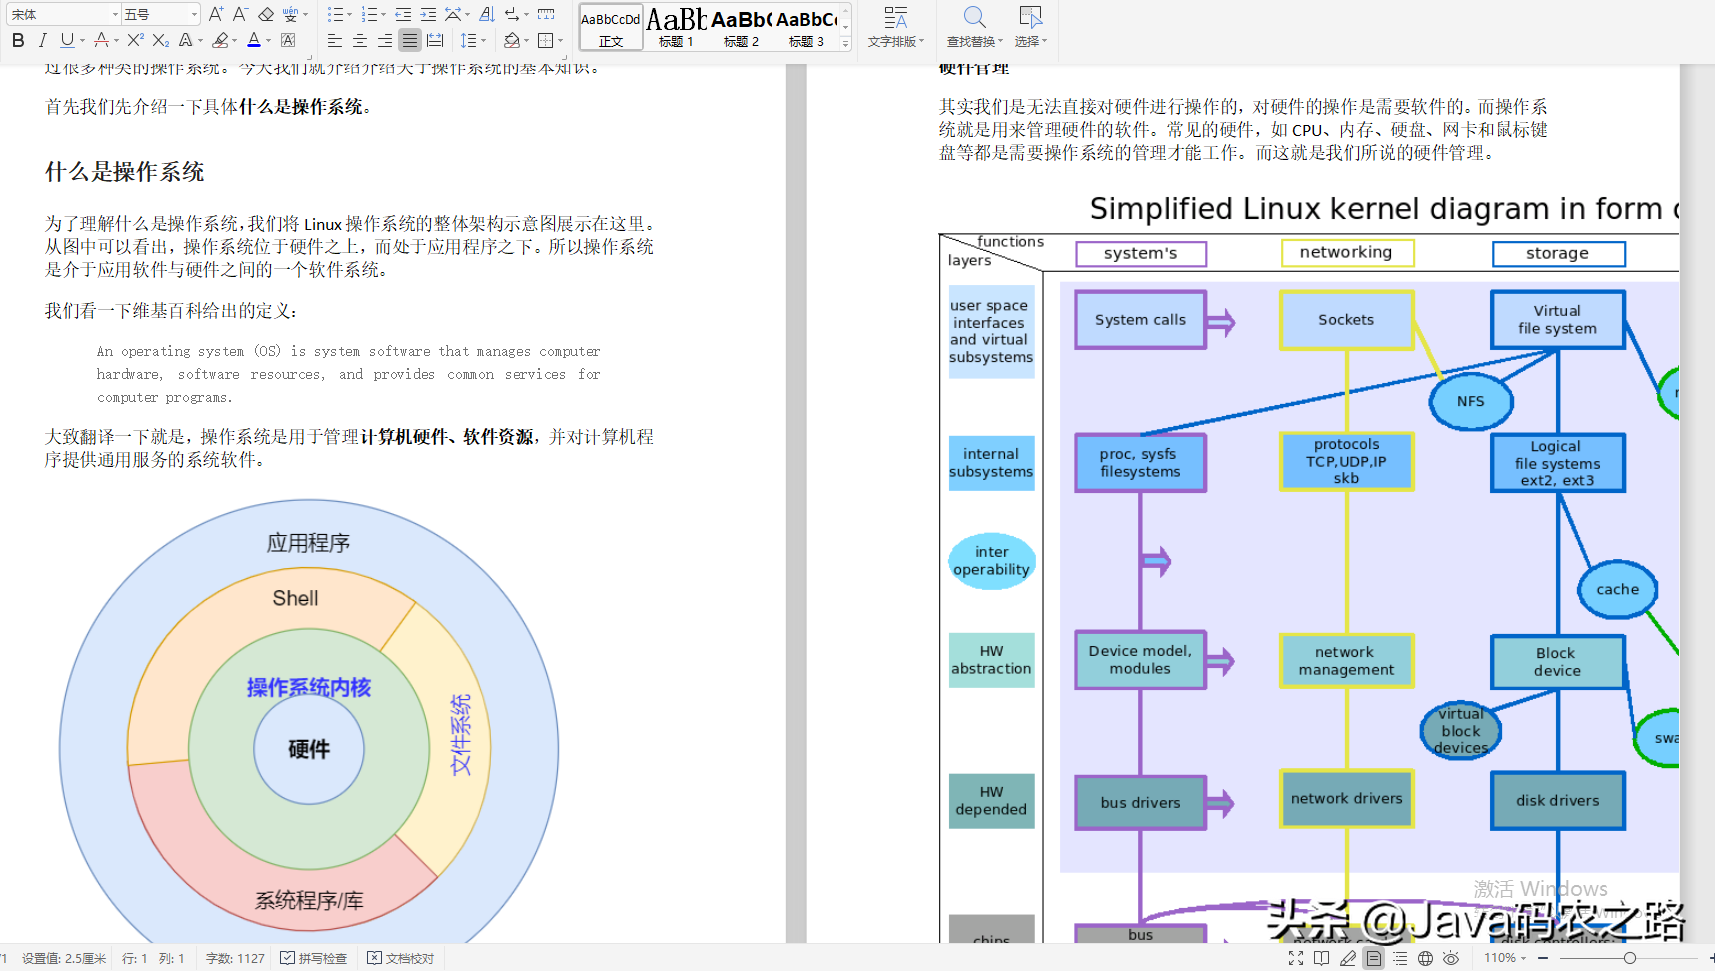1715x971 pixels.
Task: Click the zoom out minus button
Action: (1543, 958)
